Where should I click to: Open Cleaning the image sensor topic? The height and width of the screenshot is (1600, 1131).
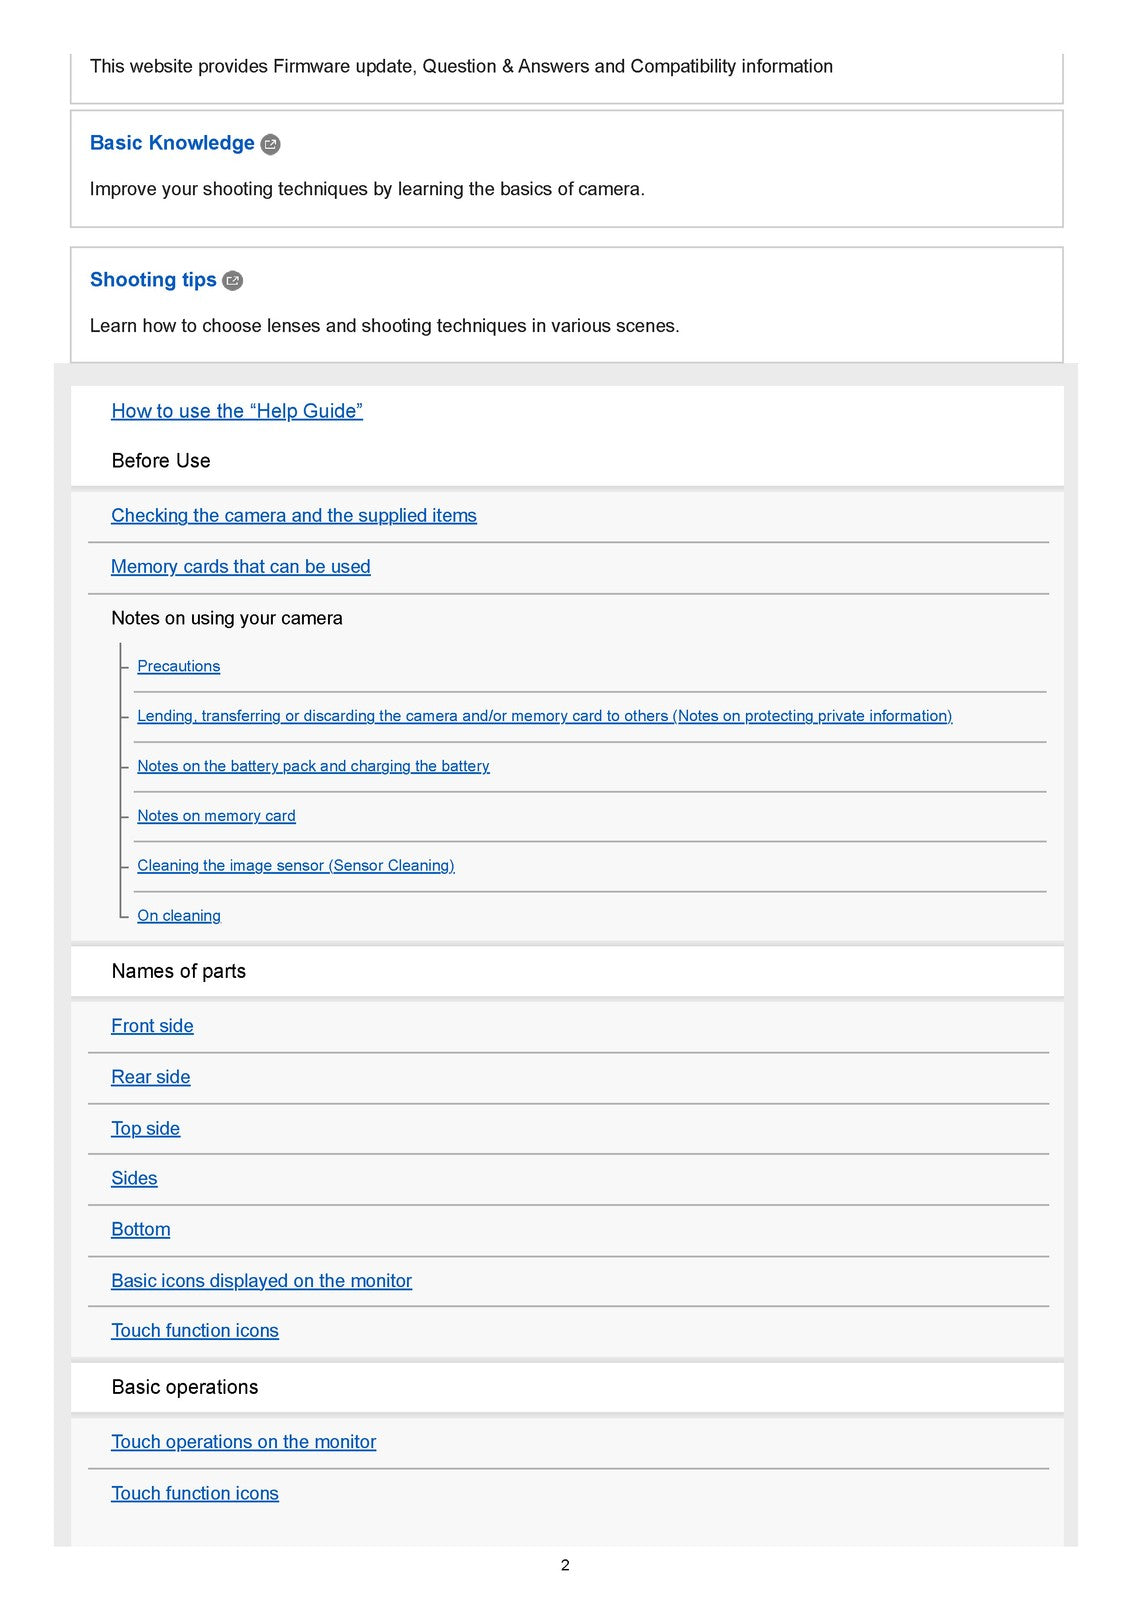point(296,866)
